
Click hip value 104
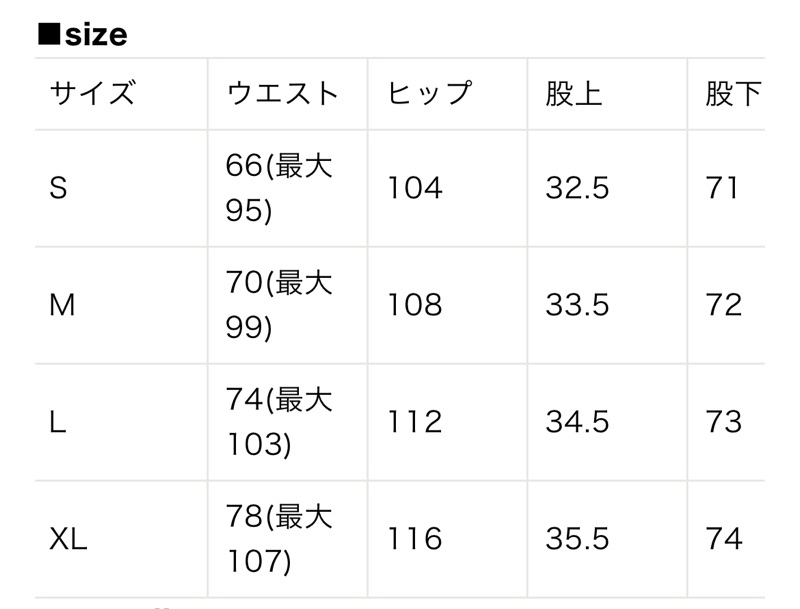415,188
